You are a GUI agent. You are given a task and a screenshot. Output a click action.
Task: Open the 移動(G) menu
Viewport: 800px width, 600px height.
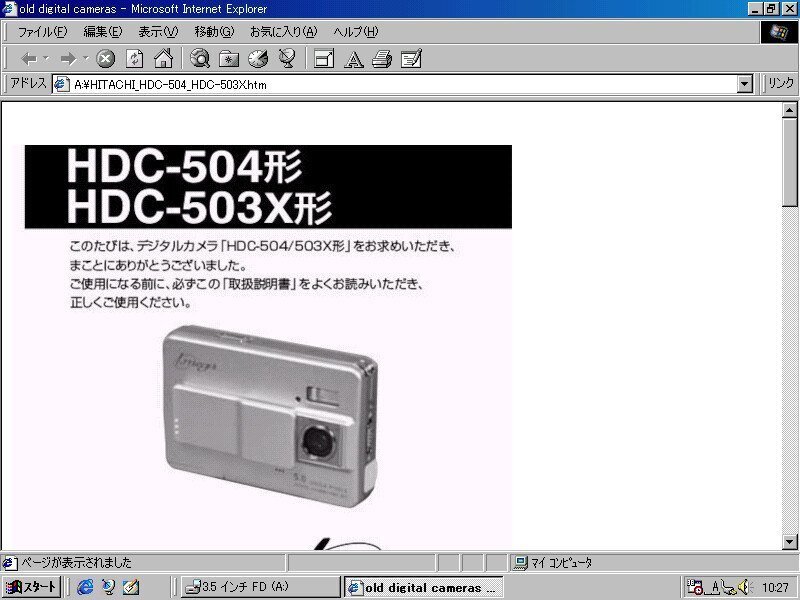pyautogui.click(x=214, y=32)
